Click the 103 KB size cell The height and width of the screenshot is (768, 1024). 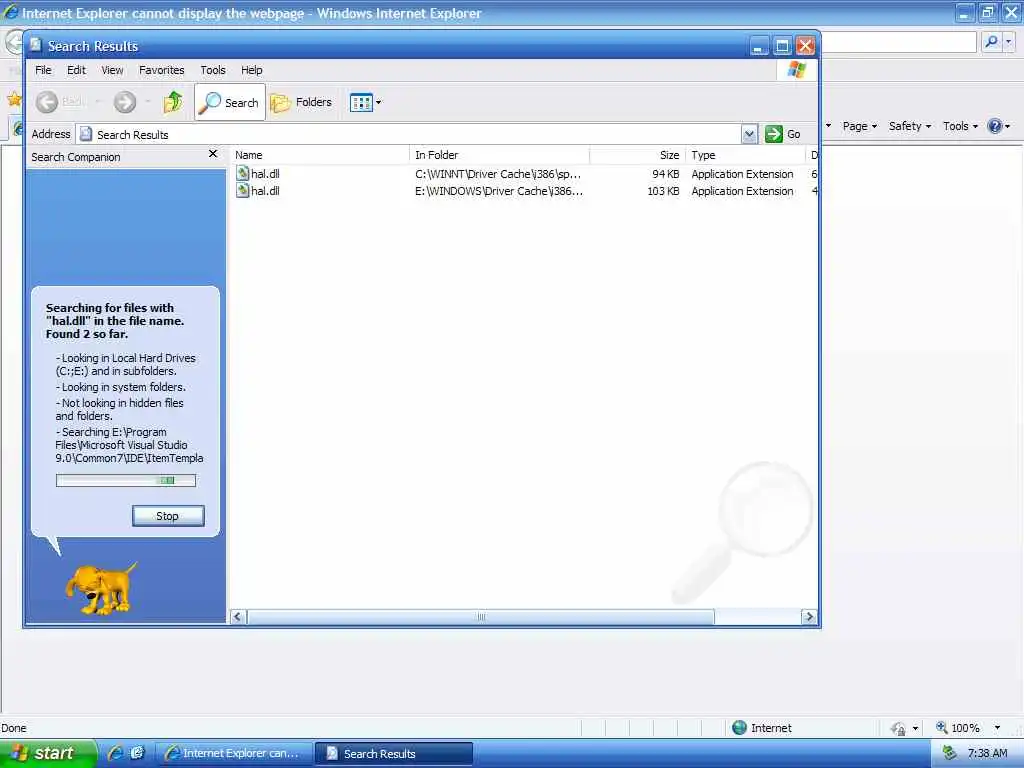pyautogui.click(x=663, y=191)
